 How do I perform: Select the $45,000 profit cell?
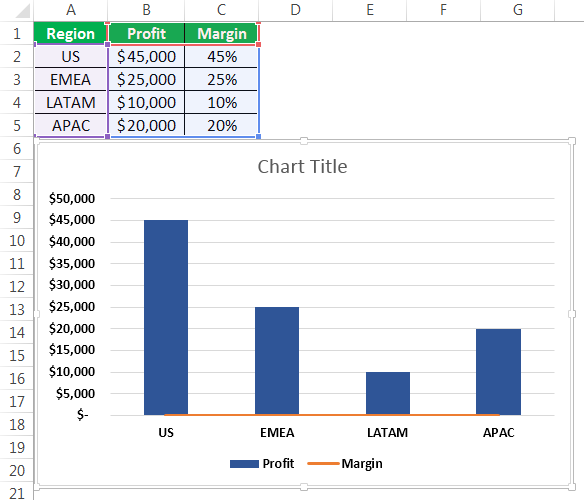(146, 57)
